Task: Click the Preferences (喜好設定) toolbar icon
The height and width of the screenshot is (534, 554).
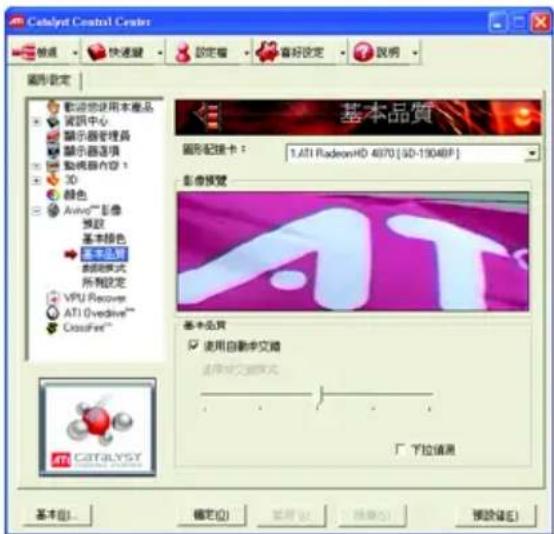Action: coord(267,52)
